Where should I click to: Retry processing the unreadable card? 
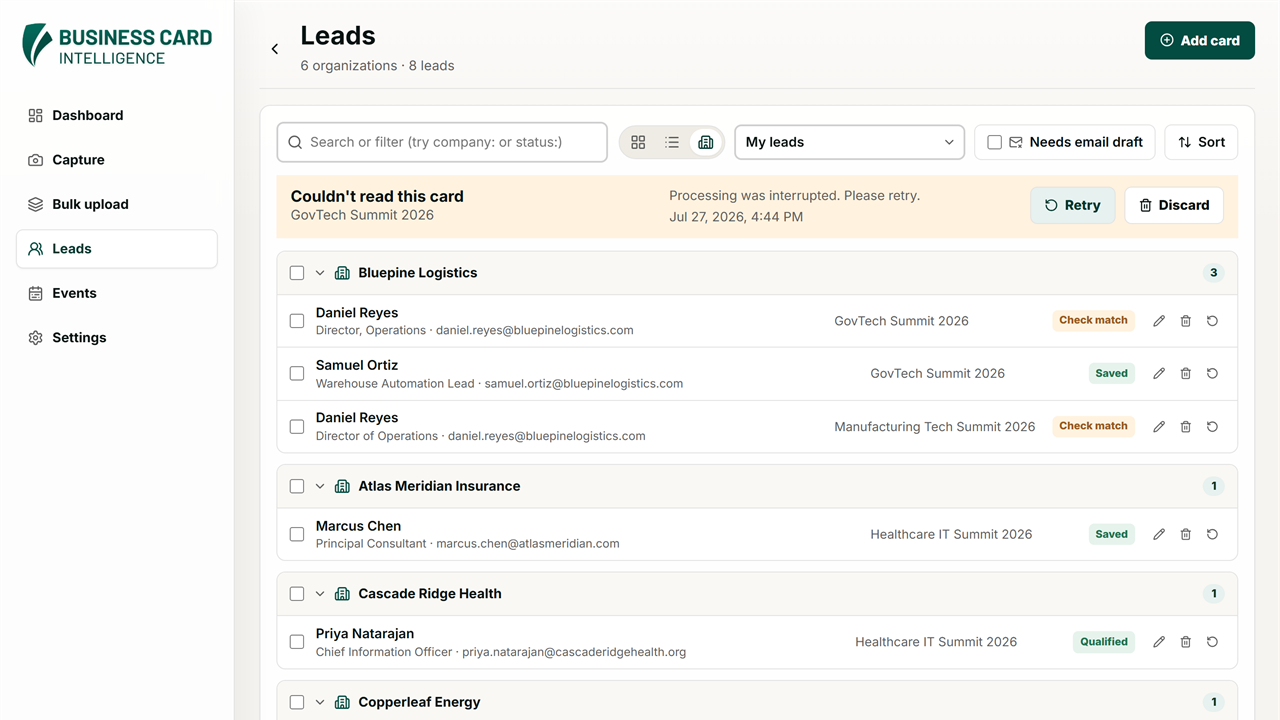[1073, 205]
